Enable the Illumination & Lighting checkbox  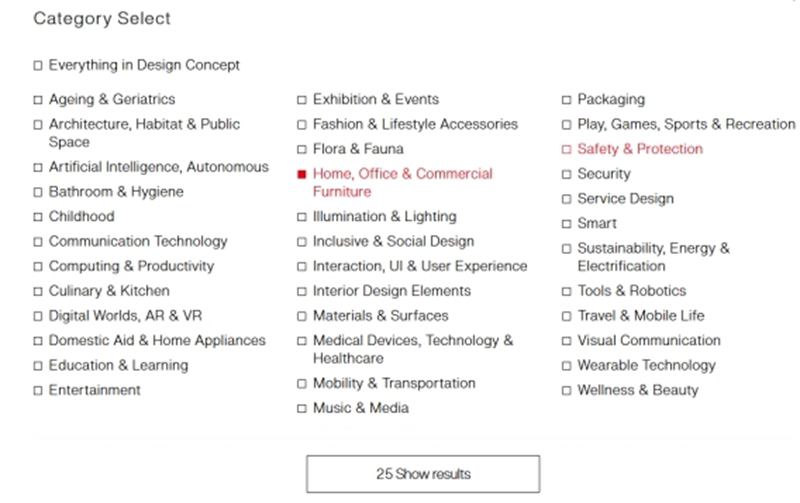pyautogui.click(x=302, y=217)
